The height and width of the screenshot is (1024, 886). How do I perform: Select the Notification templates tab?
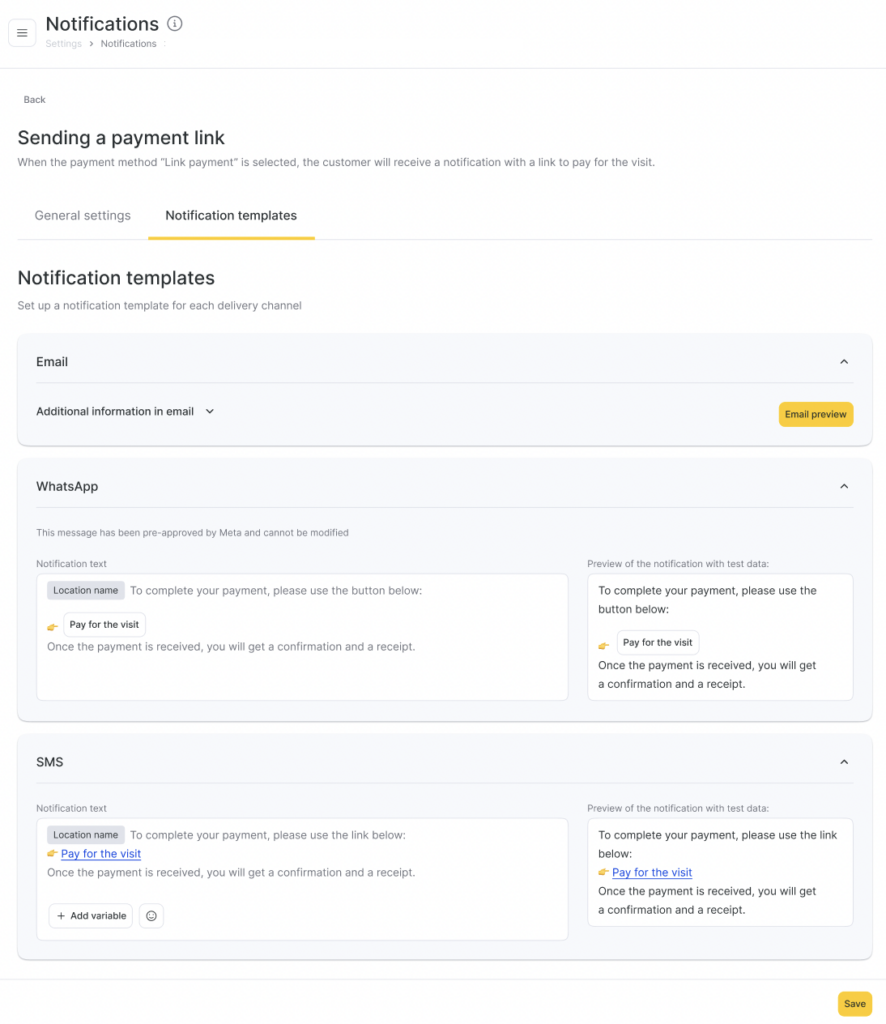(x=231, y=215)
